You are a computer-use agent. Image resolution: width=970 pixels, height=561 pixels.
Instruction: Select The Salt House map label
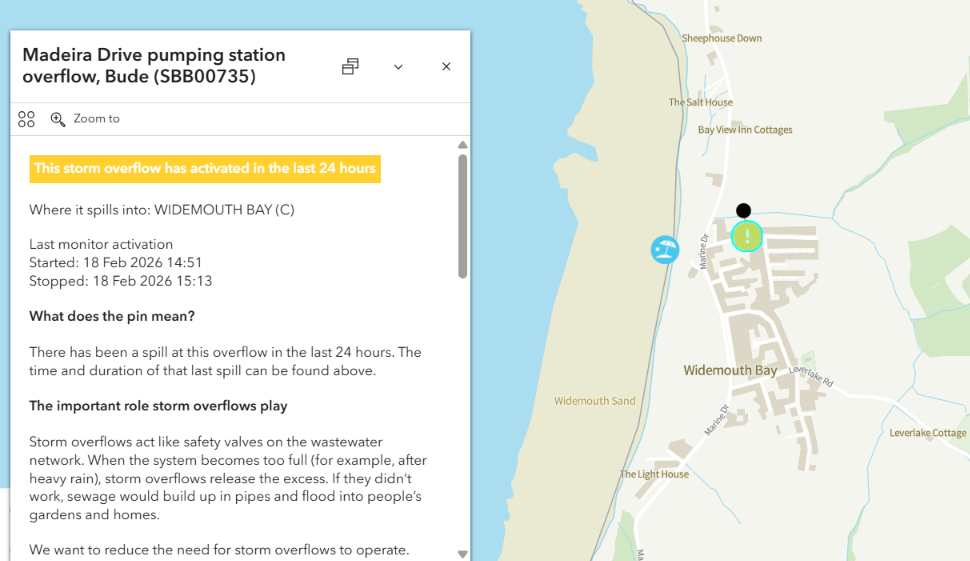coord(700,102)
